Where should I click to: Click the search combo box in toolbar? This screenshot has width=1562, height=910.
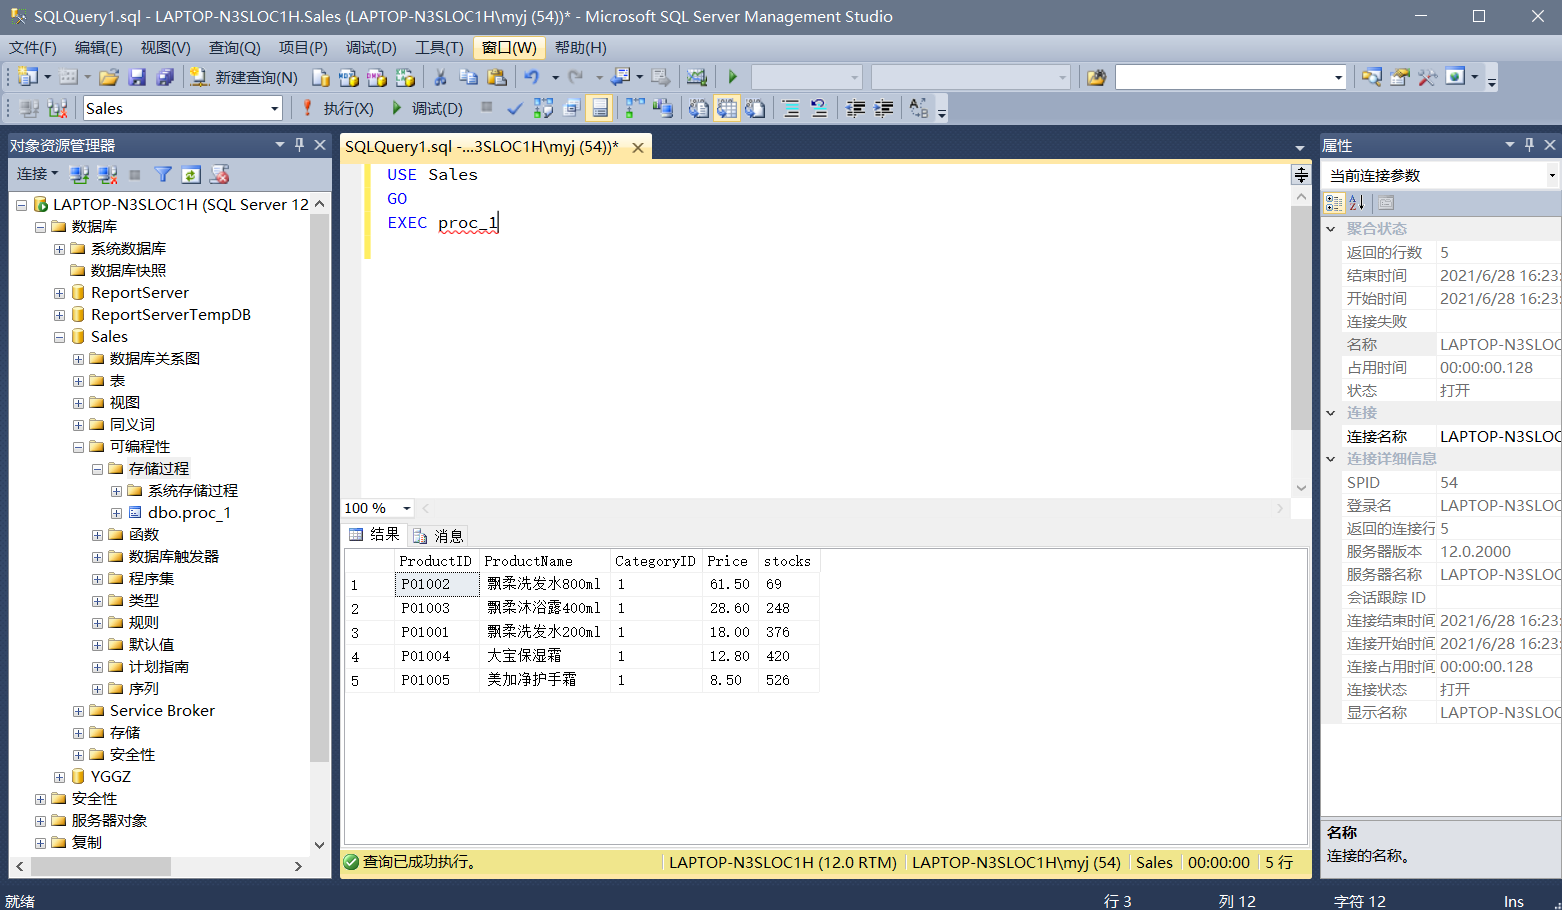tap(1230, 77)
